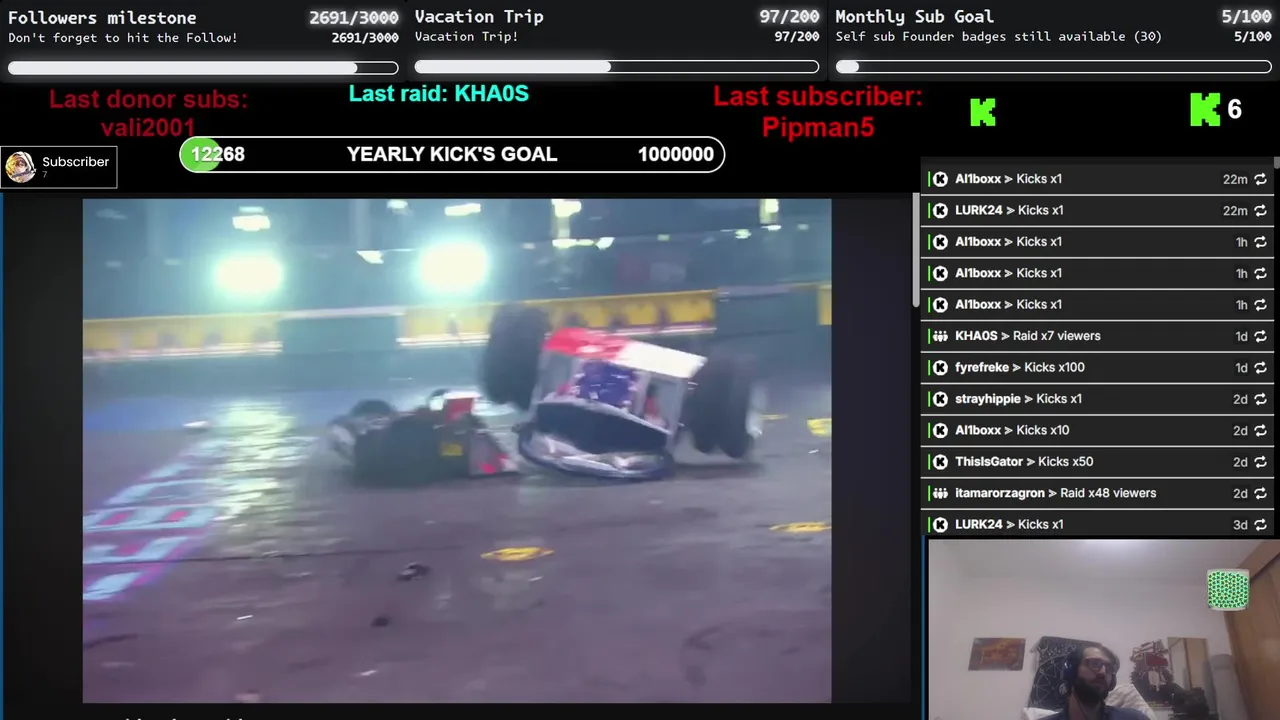Replay the strayhippie Kicks x1 alert
This screenshot has height=720, width=1280.
pyautogui.click(x=1260, y=399)
